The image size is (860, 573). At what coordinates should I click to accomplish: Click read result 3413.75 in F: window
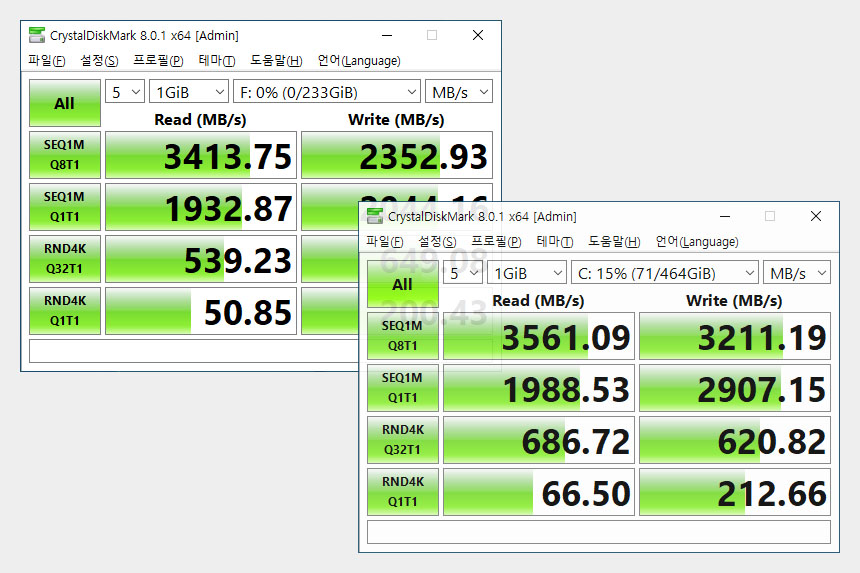[201, 155]
